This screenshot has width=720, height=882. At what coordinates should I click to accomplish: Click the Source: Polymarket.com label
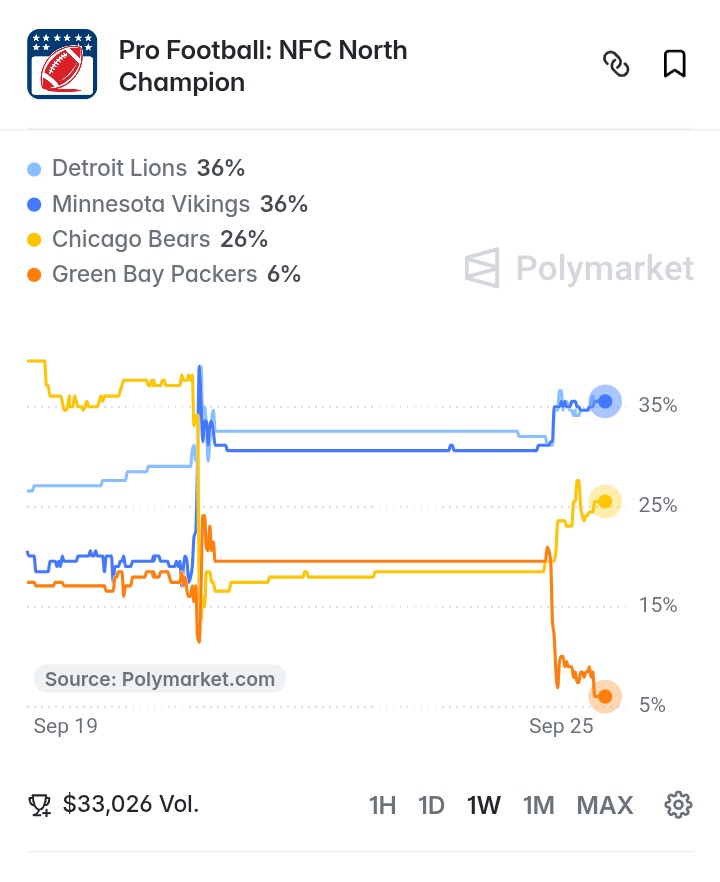tap(160, 679)
